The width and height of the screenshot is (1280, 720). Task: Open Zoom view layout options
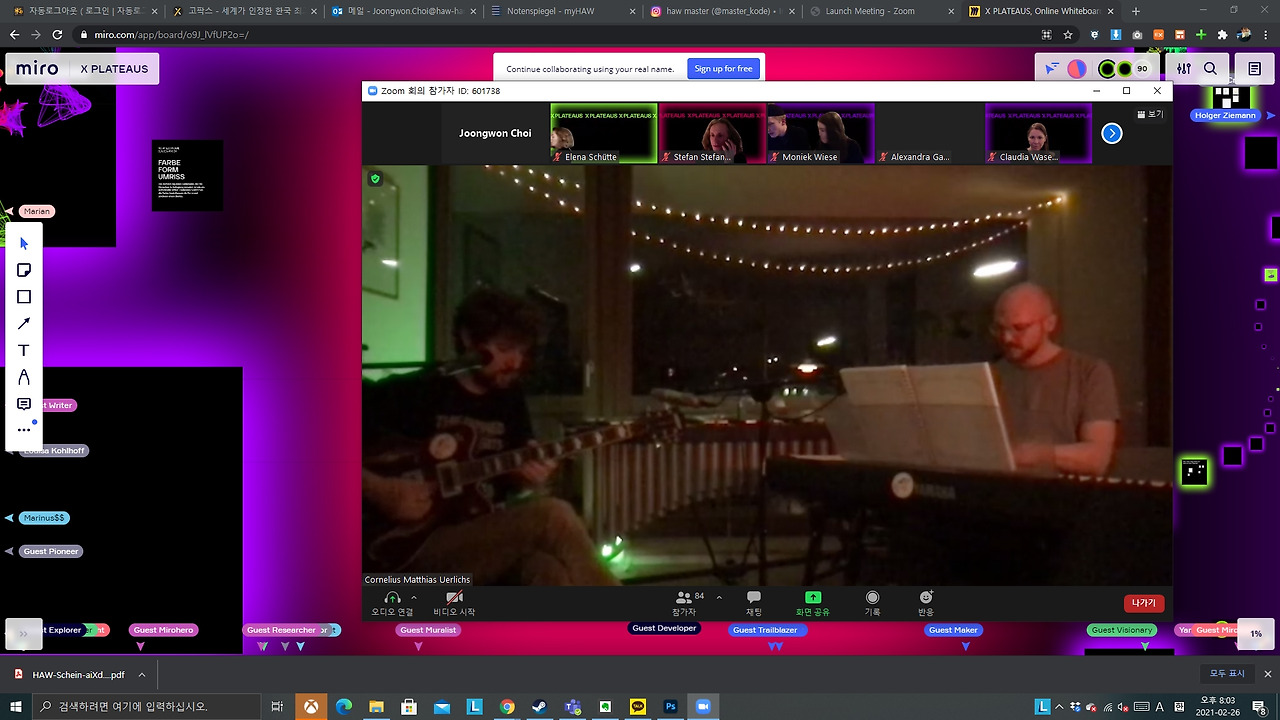(1150, 114)
